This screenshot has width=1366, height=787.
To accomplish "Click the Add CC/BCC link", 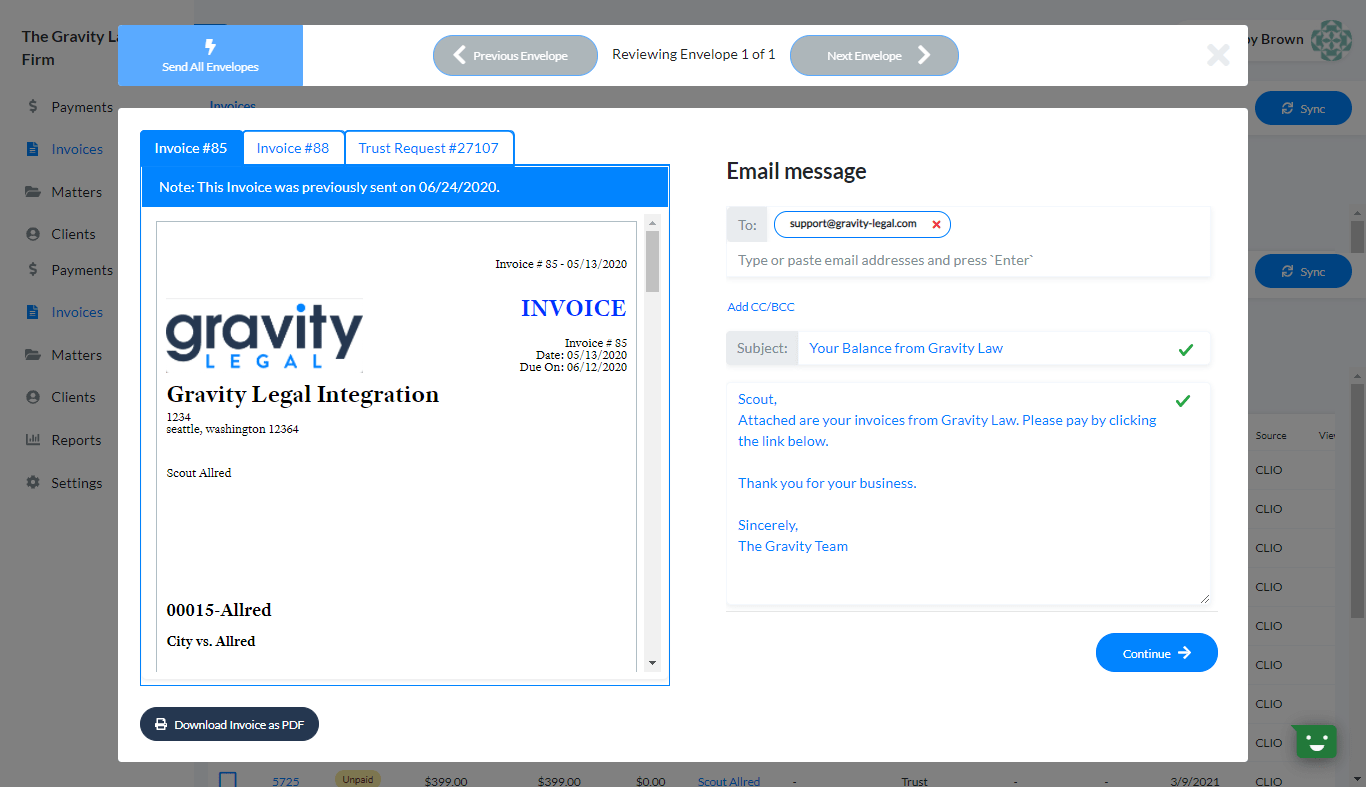I will coord(761,307).
